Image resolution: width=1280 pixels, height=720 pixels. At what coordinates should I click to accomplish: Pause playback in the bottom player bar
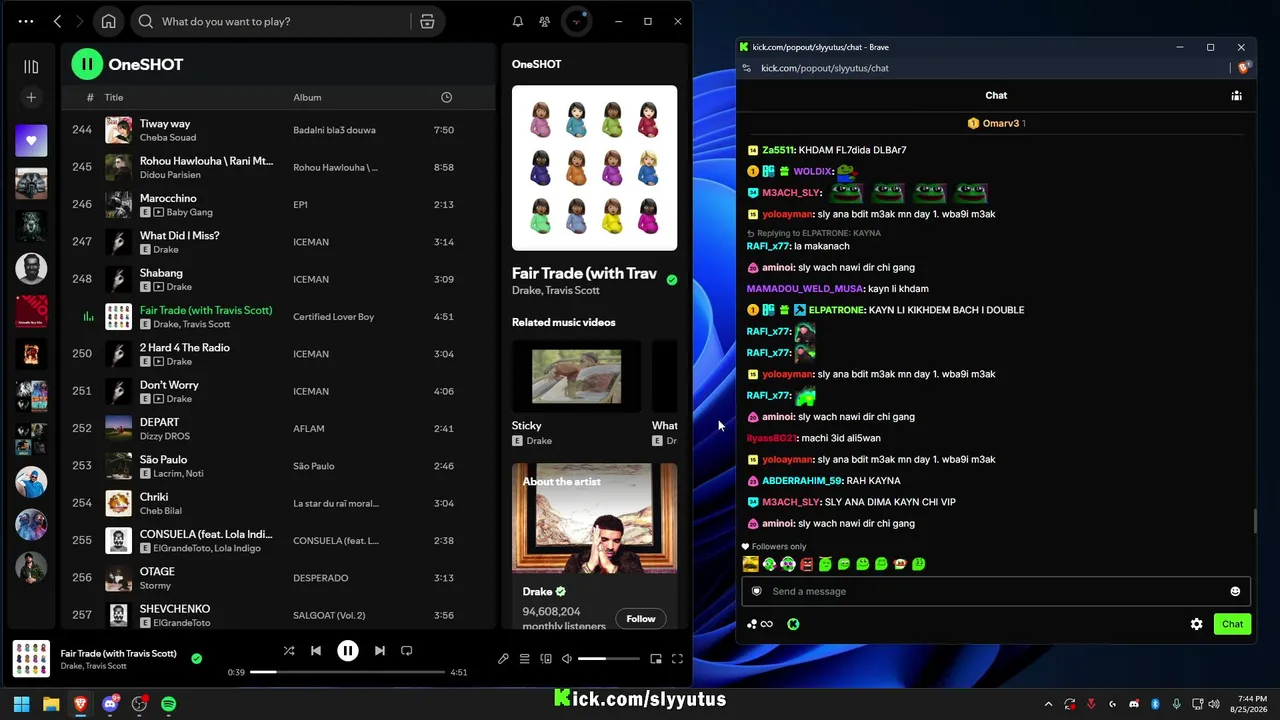coord(348,651)
